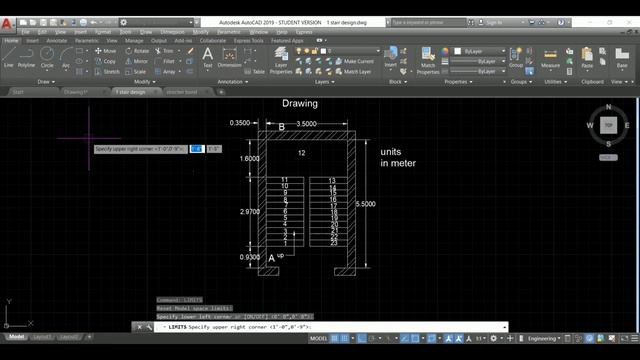The image size is (640, 360).
Task: Close the command line with X button
Action: point(140,327)
